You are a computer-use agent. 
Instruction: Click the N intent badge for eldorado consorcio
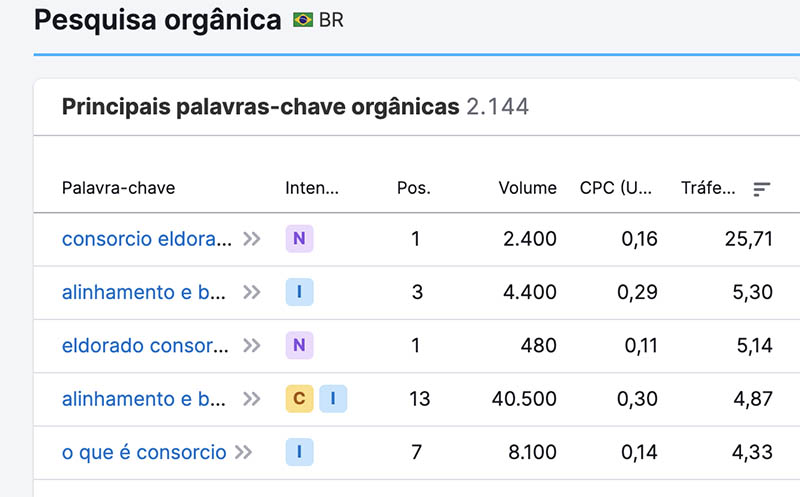tap(299, 346)
